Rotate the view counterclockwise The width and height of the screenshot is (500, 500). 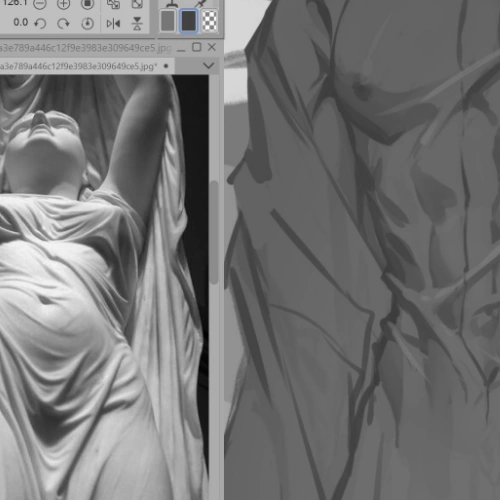tap(40, 23)
